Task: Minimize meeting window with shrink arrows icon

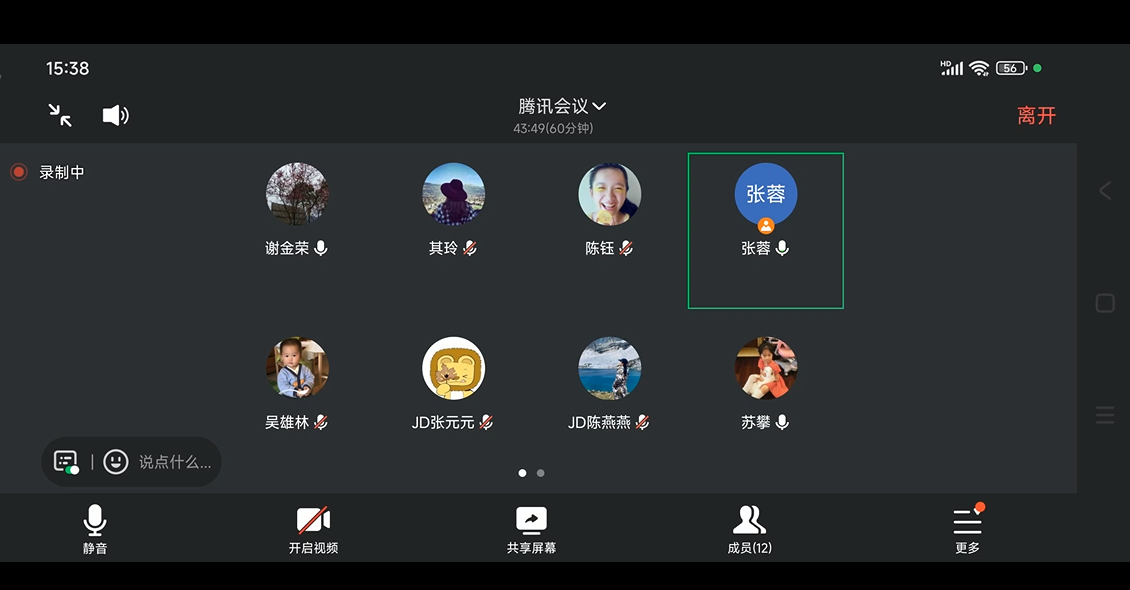Action: coord(60,115)
